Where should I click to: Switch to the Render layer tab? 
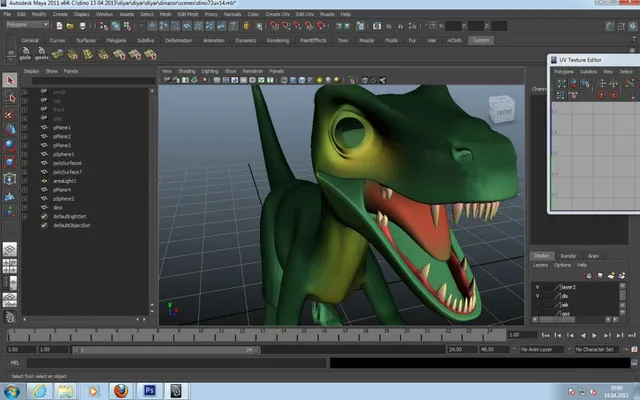(x=568, y=256)
